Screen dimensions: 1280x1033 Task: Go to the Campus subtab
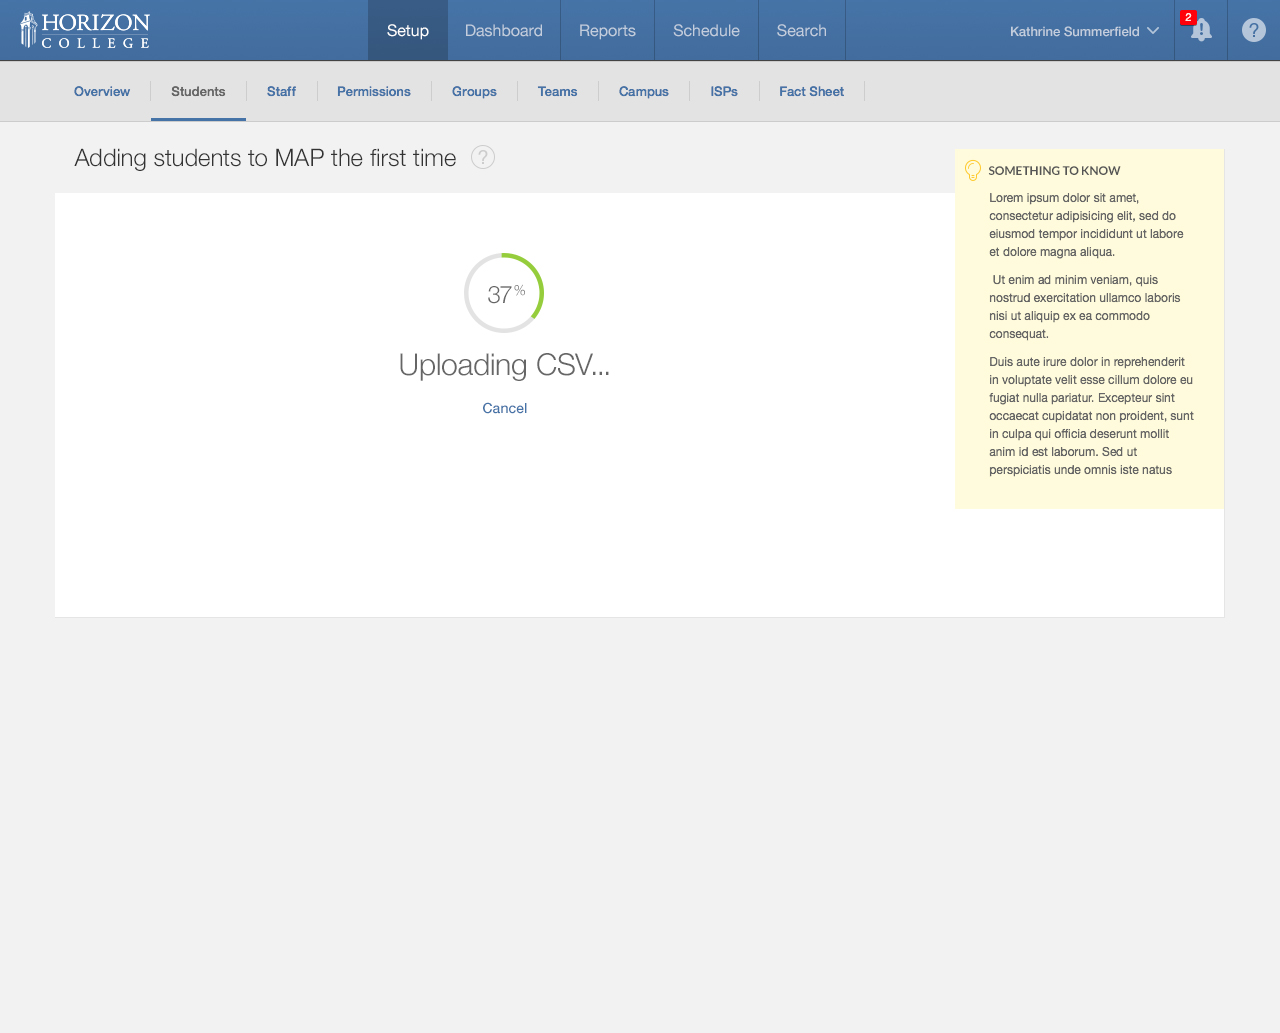[644, 91]
